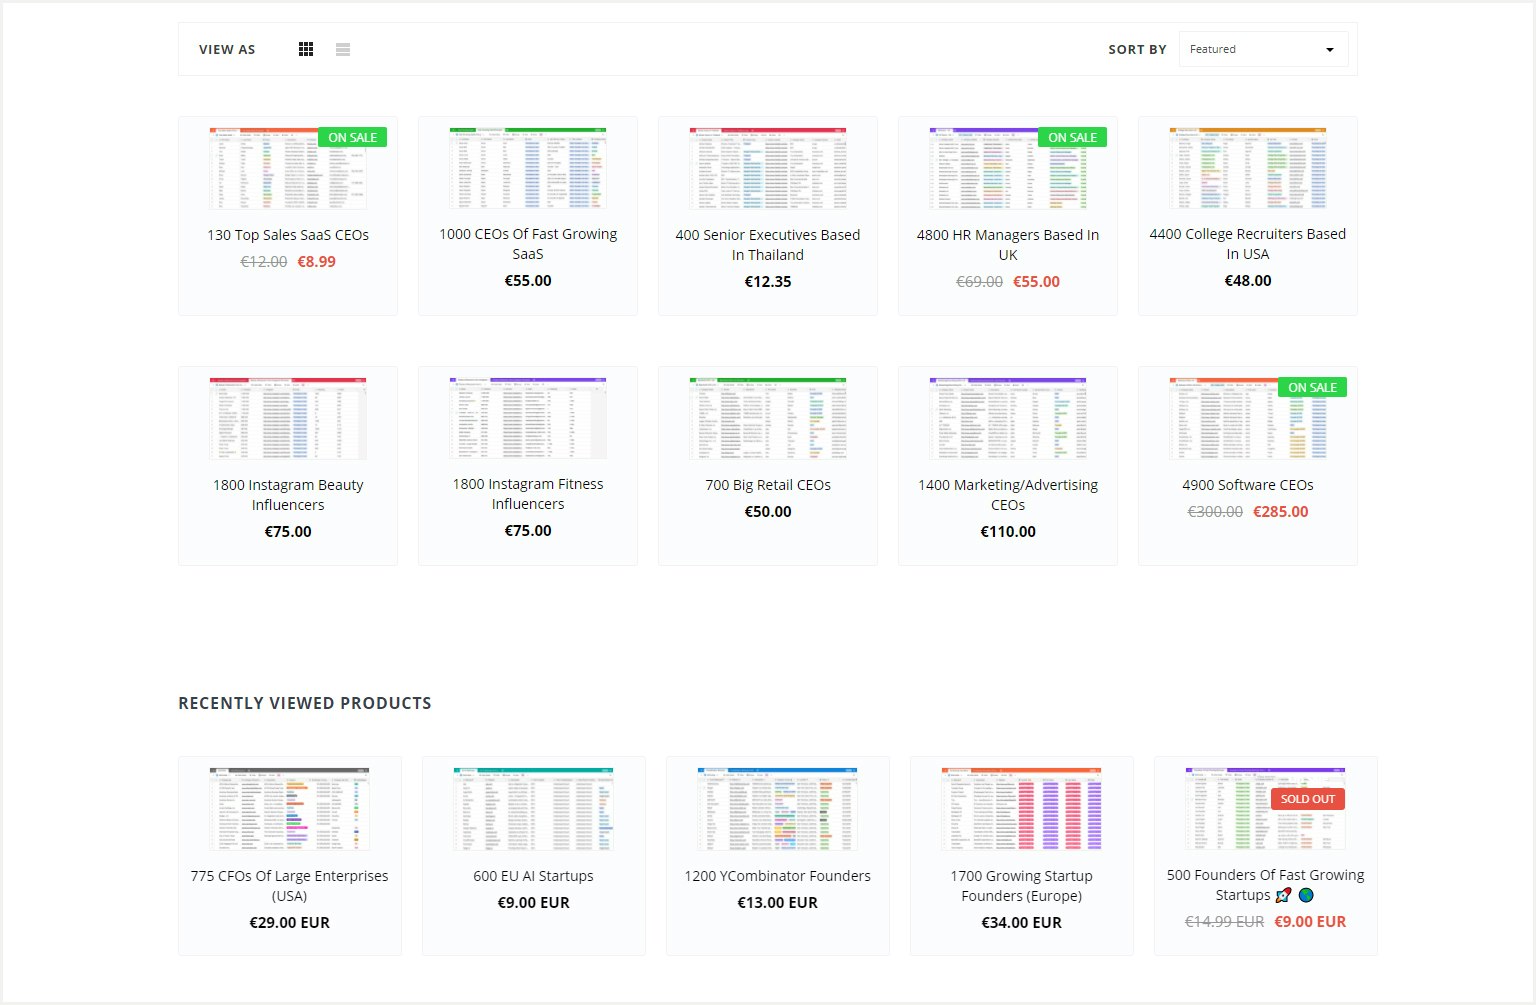Click the RECENTLY VIEWED PRODUCTS heading
This screenshot has height=1005, width=1536.
304,703
